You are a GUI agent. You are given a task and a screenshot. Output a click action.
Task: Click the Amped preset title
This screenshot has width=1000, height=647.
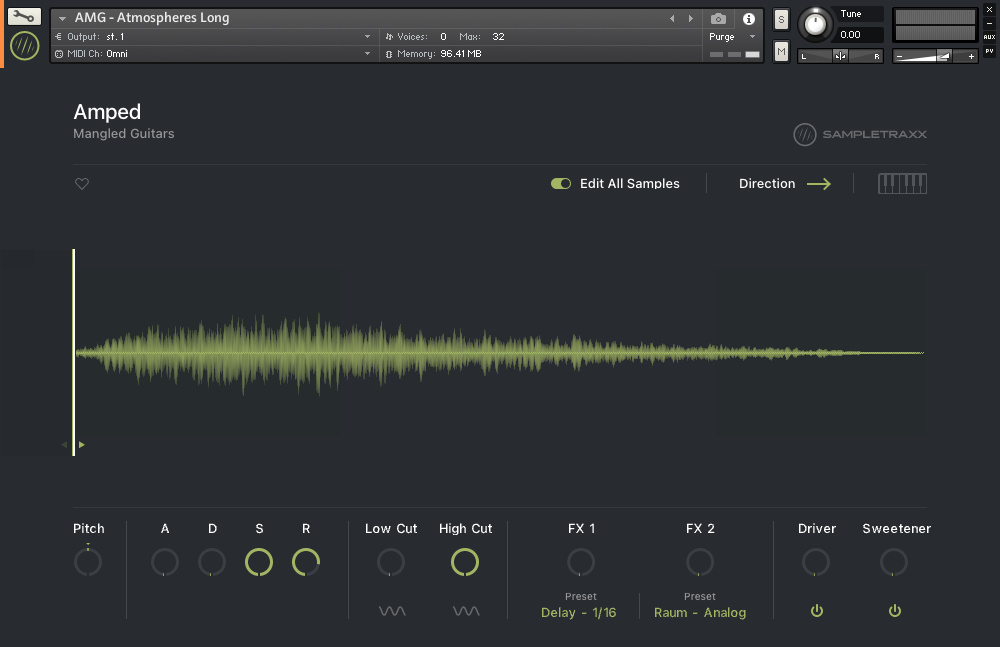click(107, 112)
